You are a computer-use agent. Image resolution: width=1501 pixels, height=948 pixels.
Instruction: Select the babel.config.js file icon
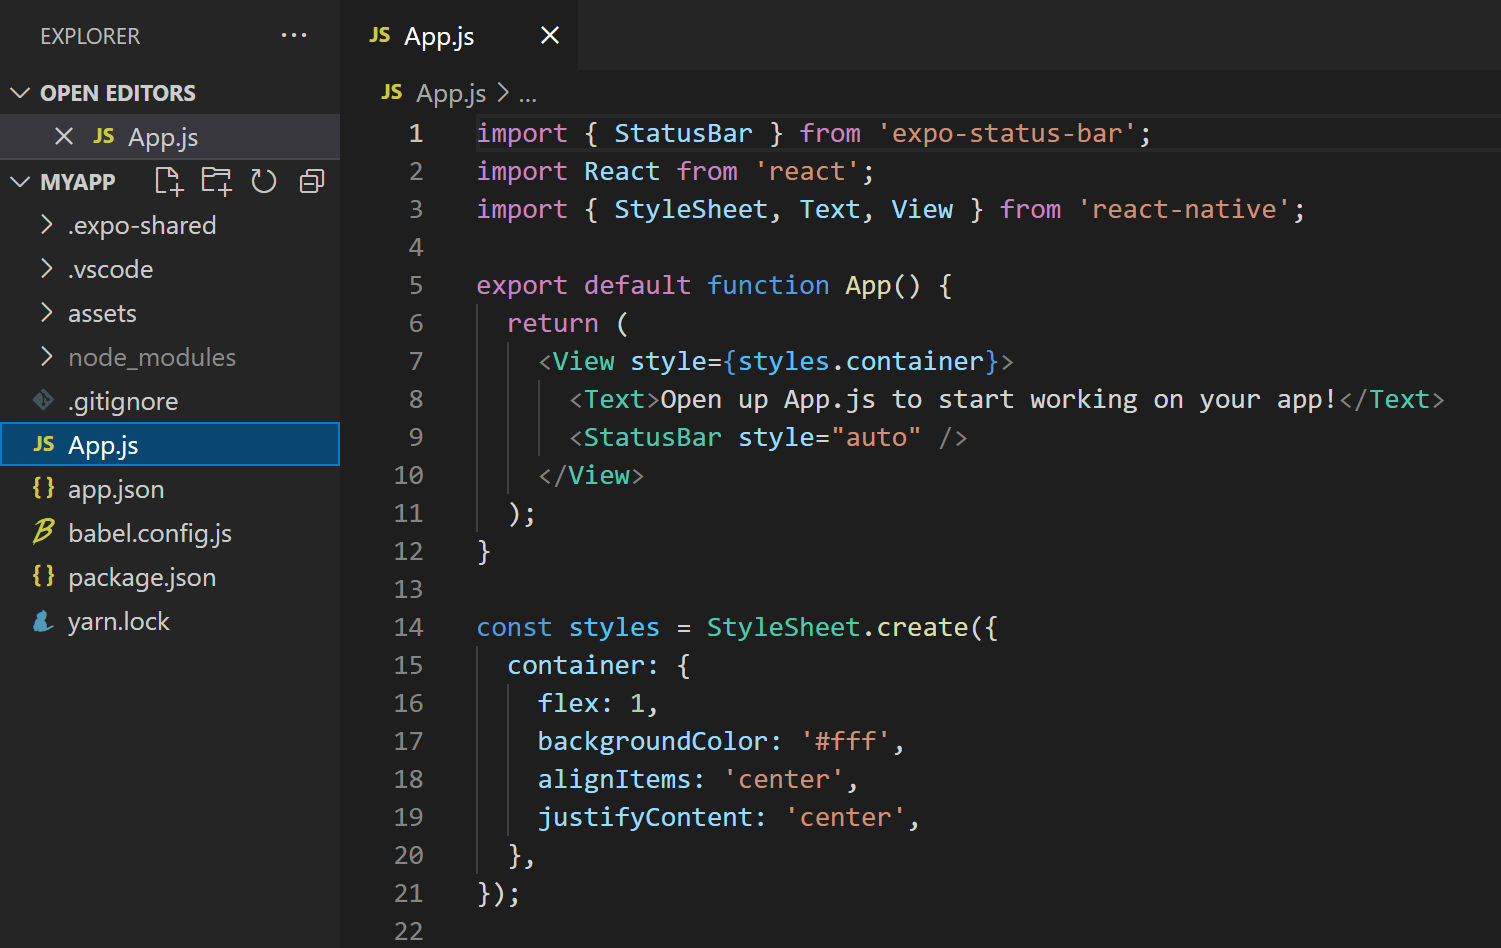pyautogui.click(x=42, y=532)
